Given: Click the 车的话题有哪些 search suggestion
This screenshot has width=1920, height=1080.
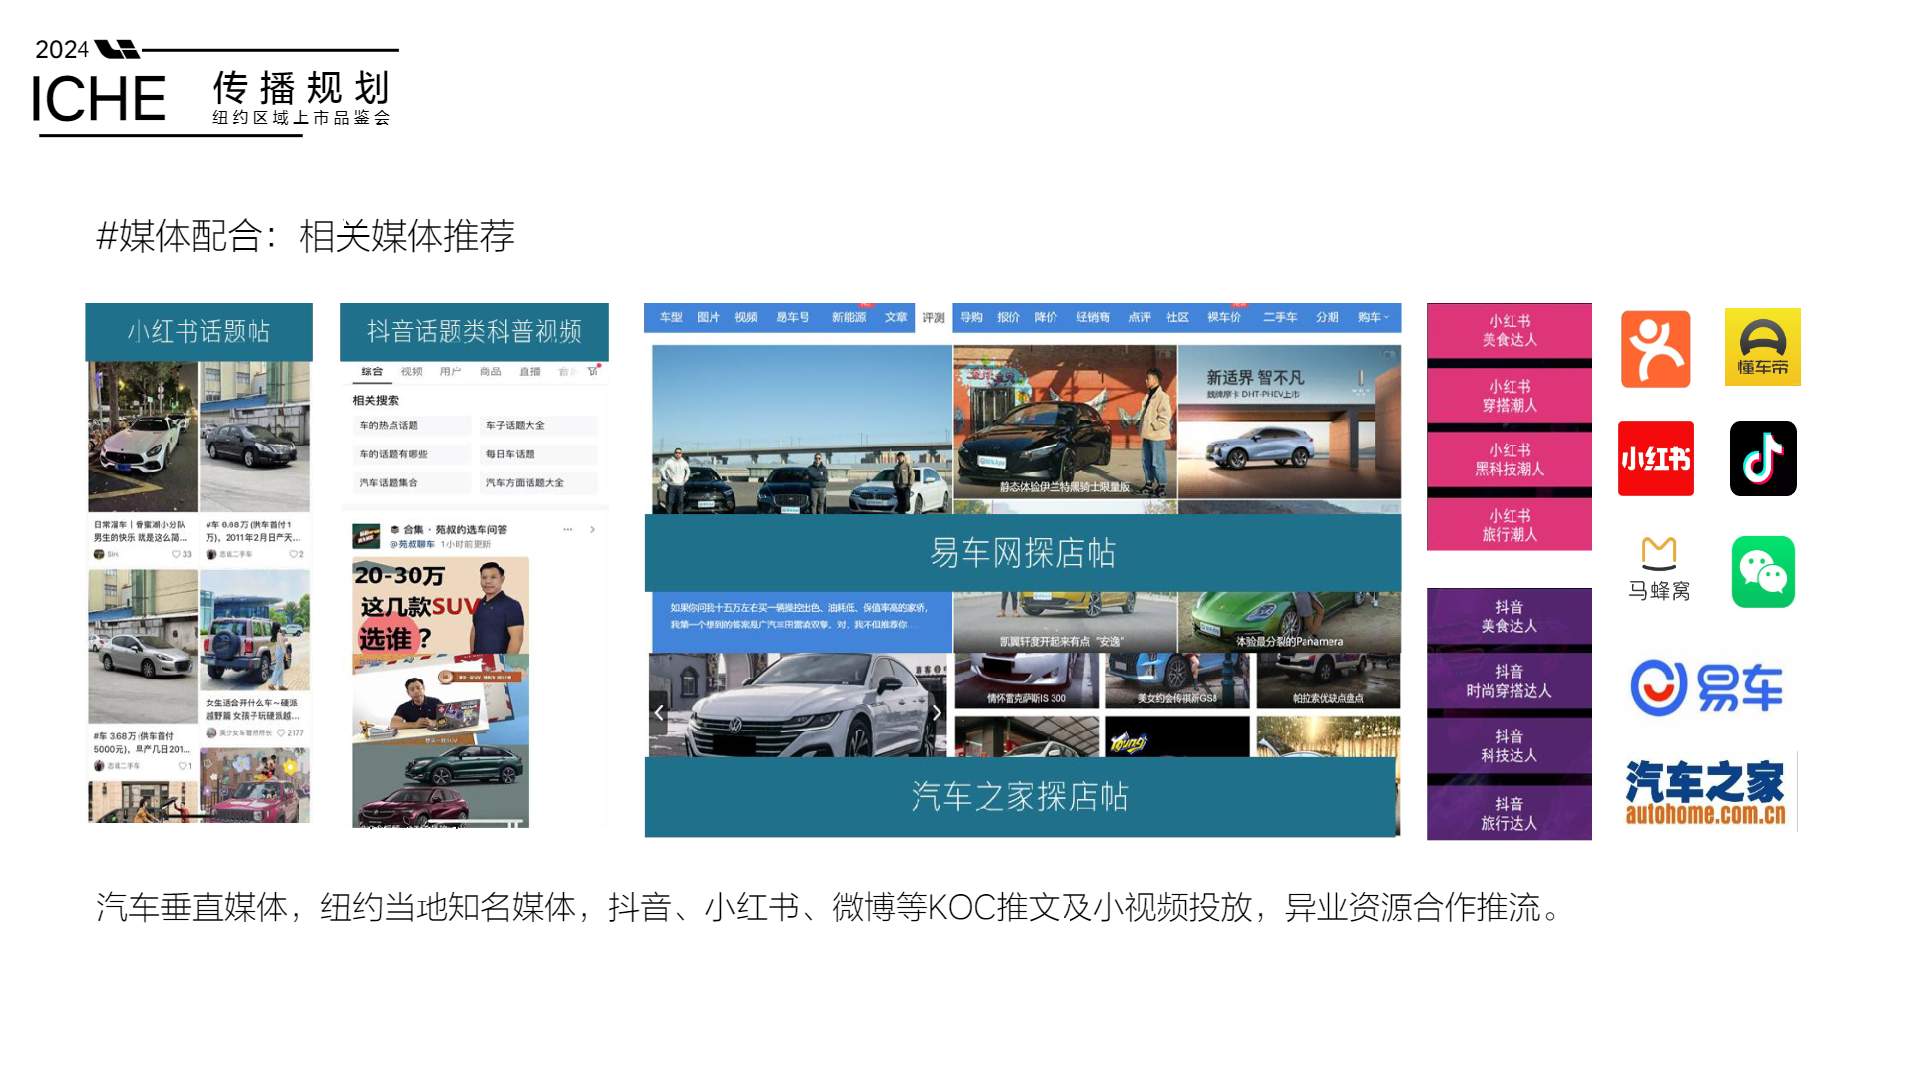Looking at the screenshot, I should [412, 454].
